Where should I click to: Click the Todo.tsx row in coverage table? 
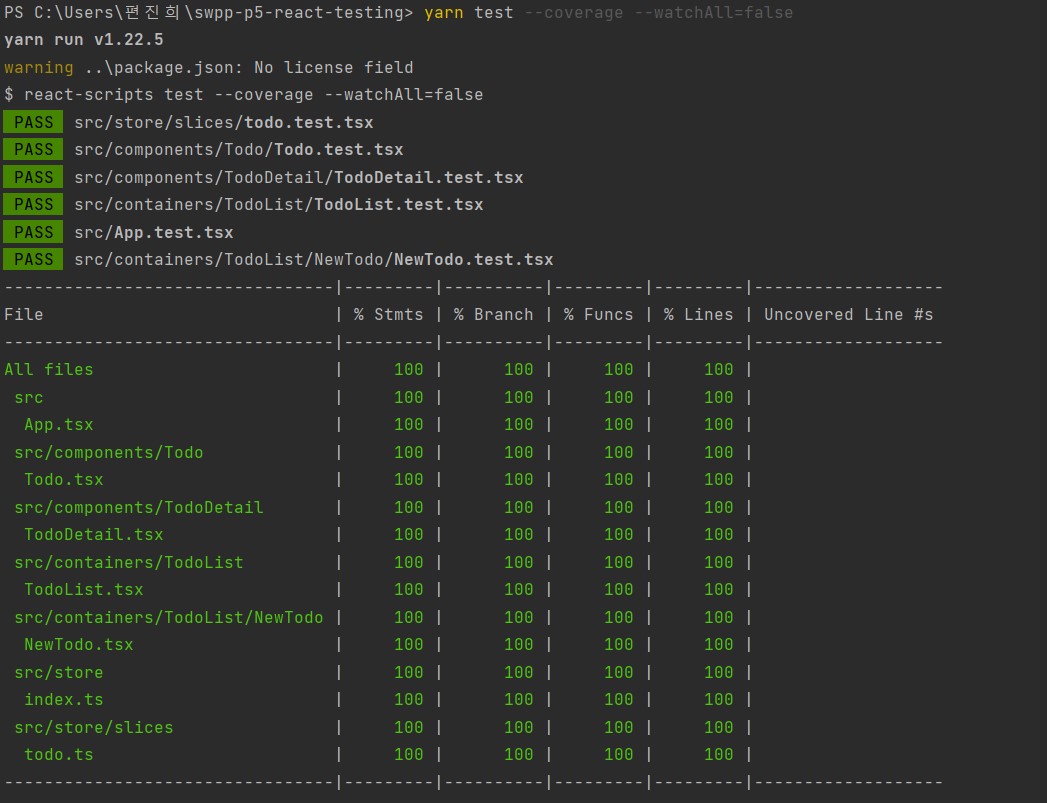64,480
